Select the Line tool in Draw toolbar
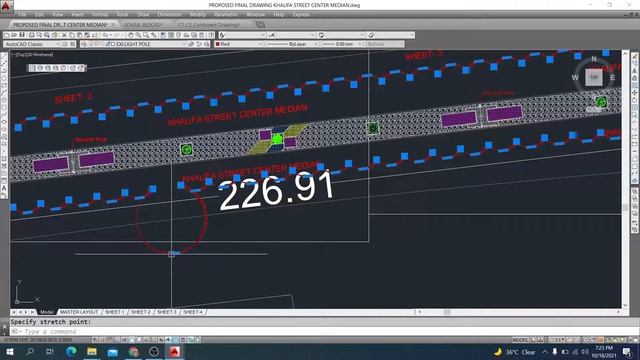The height and width of the screenshot is (360, 640). [4, 56]
